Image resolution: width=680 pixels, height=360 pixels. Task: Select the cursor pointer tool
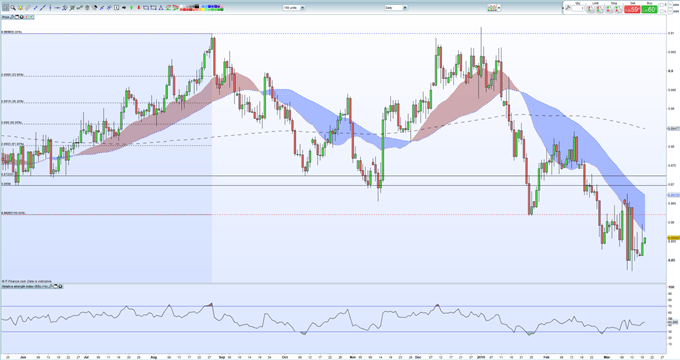(x=6, y=8)
